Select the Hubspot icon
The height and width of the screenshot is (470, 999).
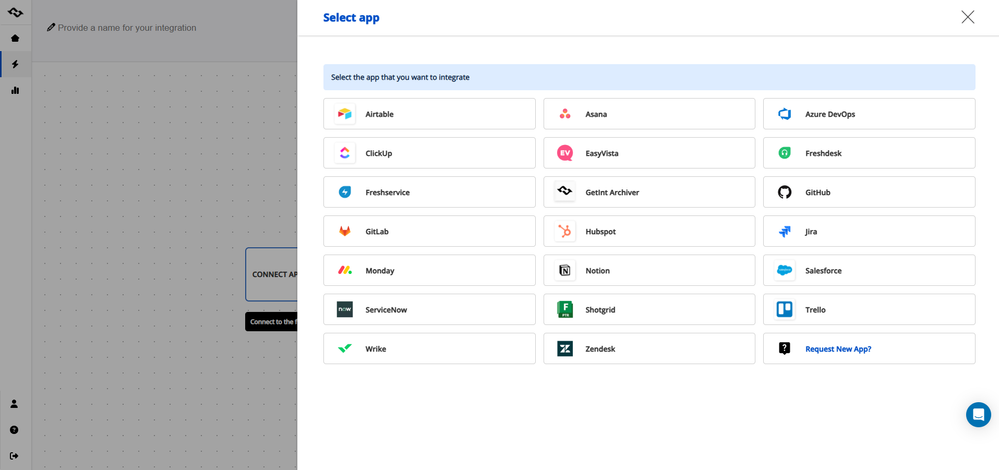point(564,232)
